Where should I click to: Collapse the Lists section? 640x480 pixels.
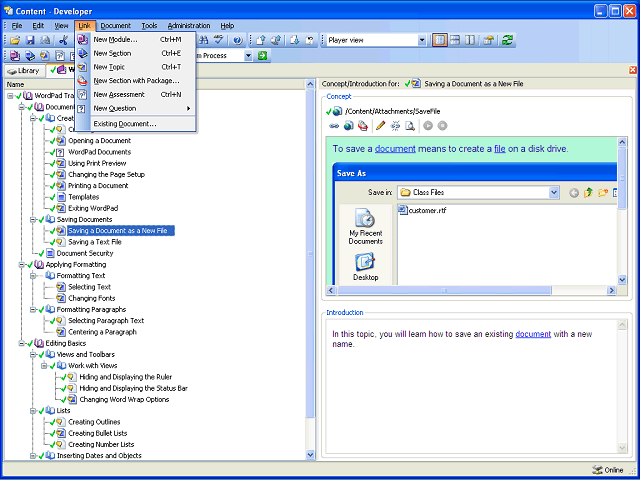(x=33, y=411)
